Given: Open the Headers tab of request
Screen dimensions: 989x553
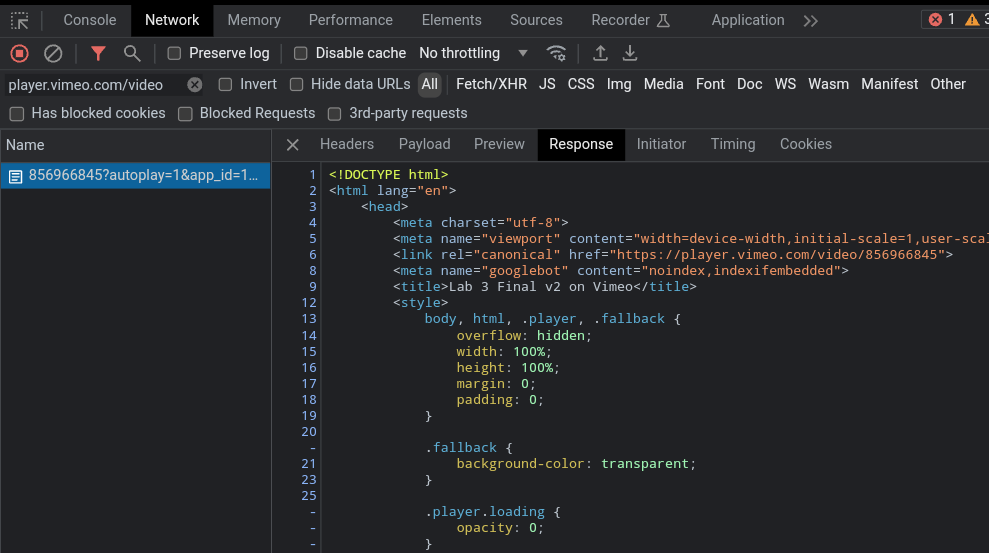Looking at the screenshot, I should [x=346, y=144].
